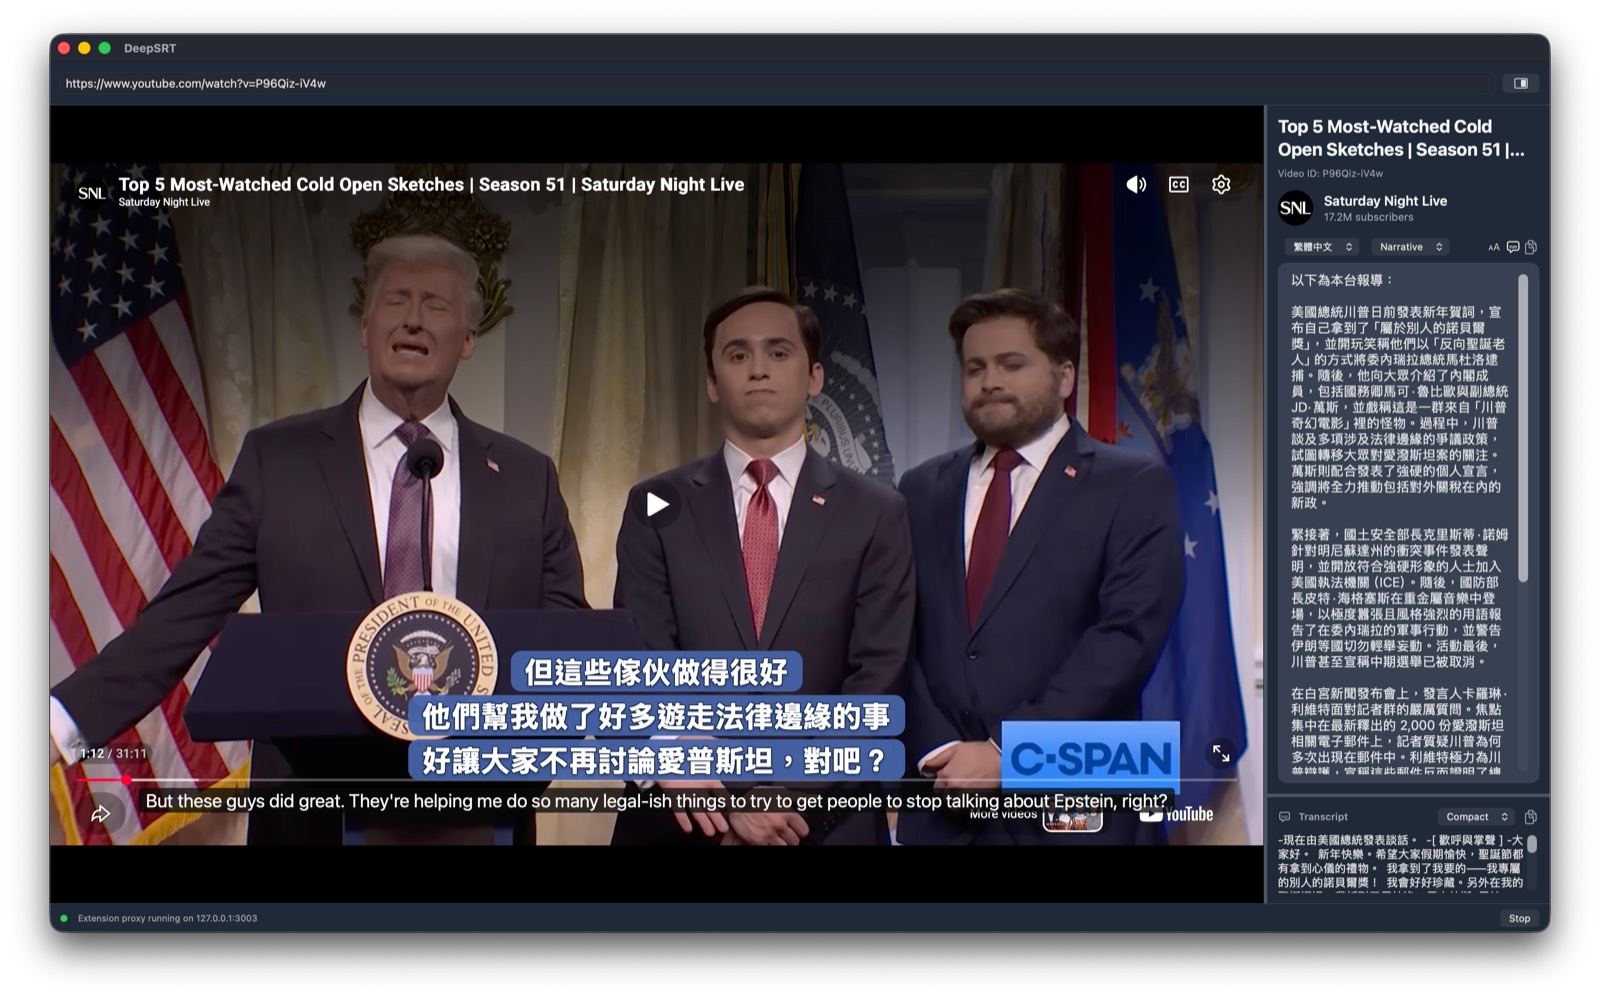Click the 'Transcript' section label
The height and width of the screenshot is (998, 1600).
pyautogui.click(x=1323, y=817)
